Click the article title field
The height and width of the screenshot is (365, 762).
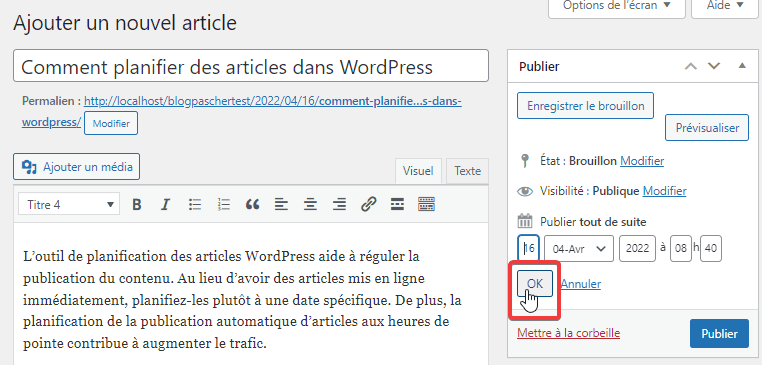[x=251, y=66]
